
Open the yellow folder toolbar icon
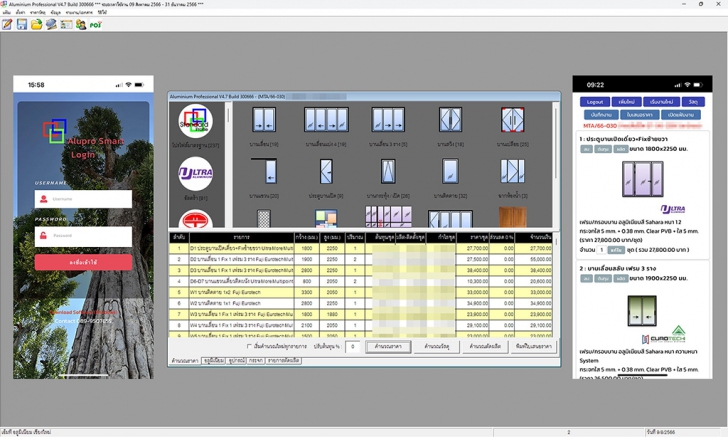click(x=37, y=24)
